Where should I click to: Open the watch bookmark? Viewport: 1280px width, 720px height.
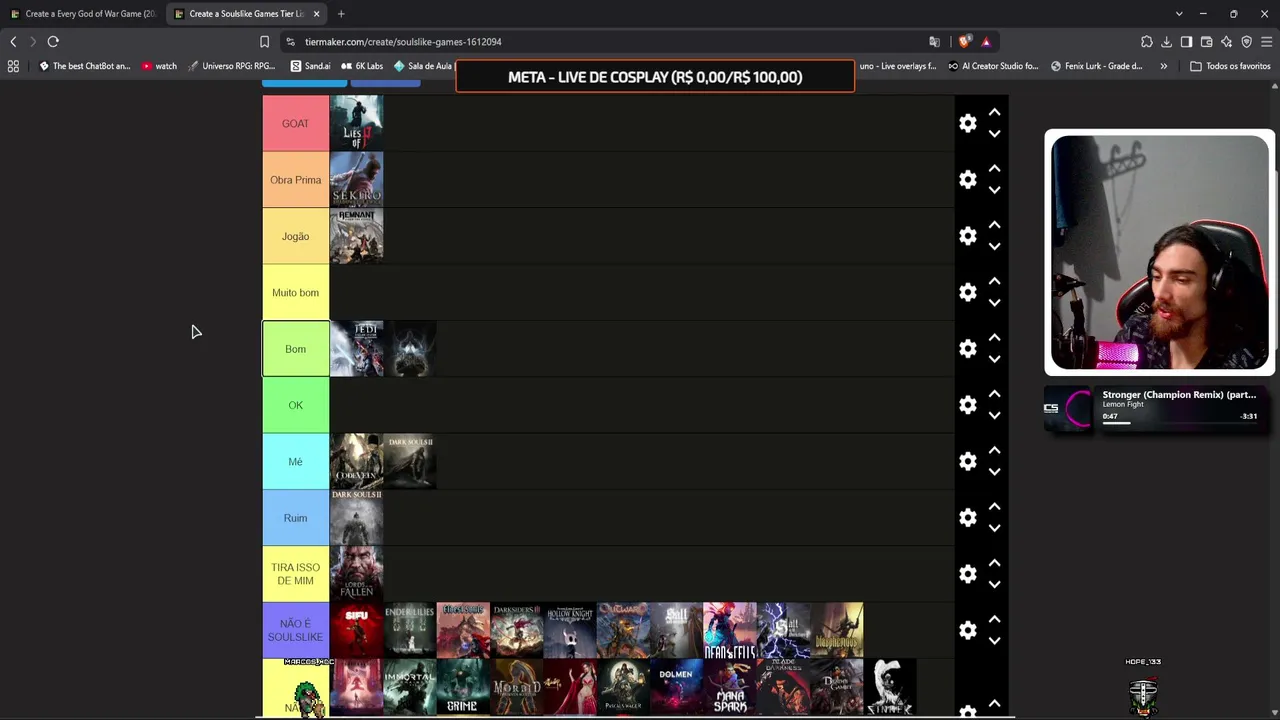pos(159,66)
